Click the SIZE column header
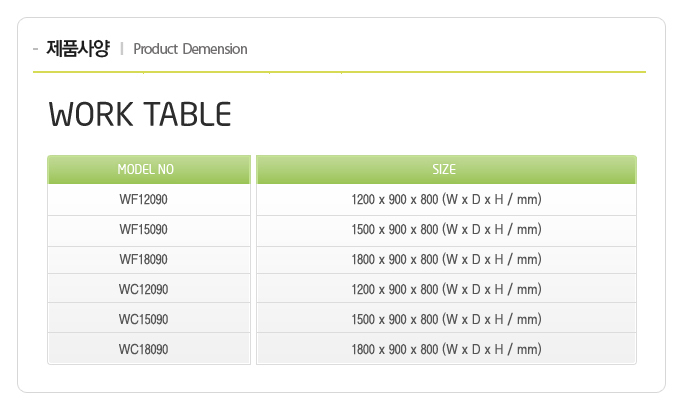Viewport: 685px width, 419px height. [445, 170]
